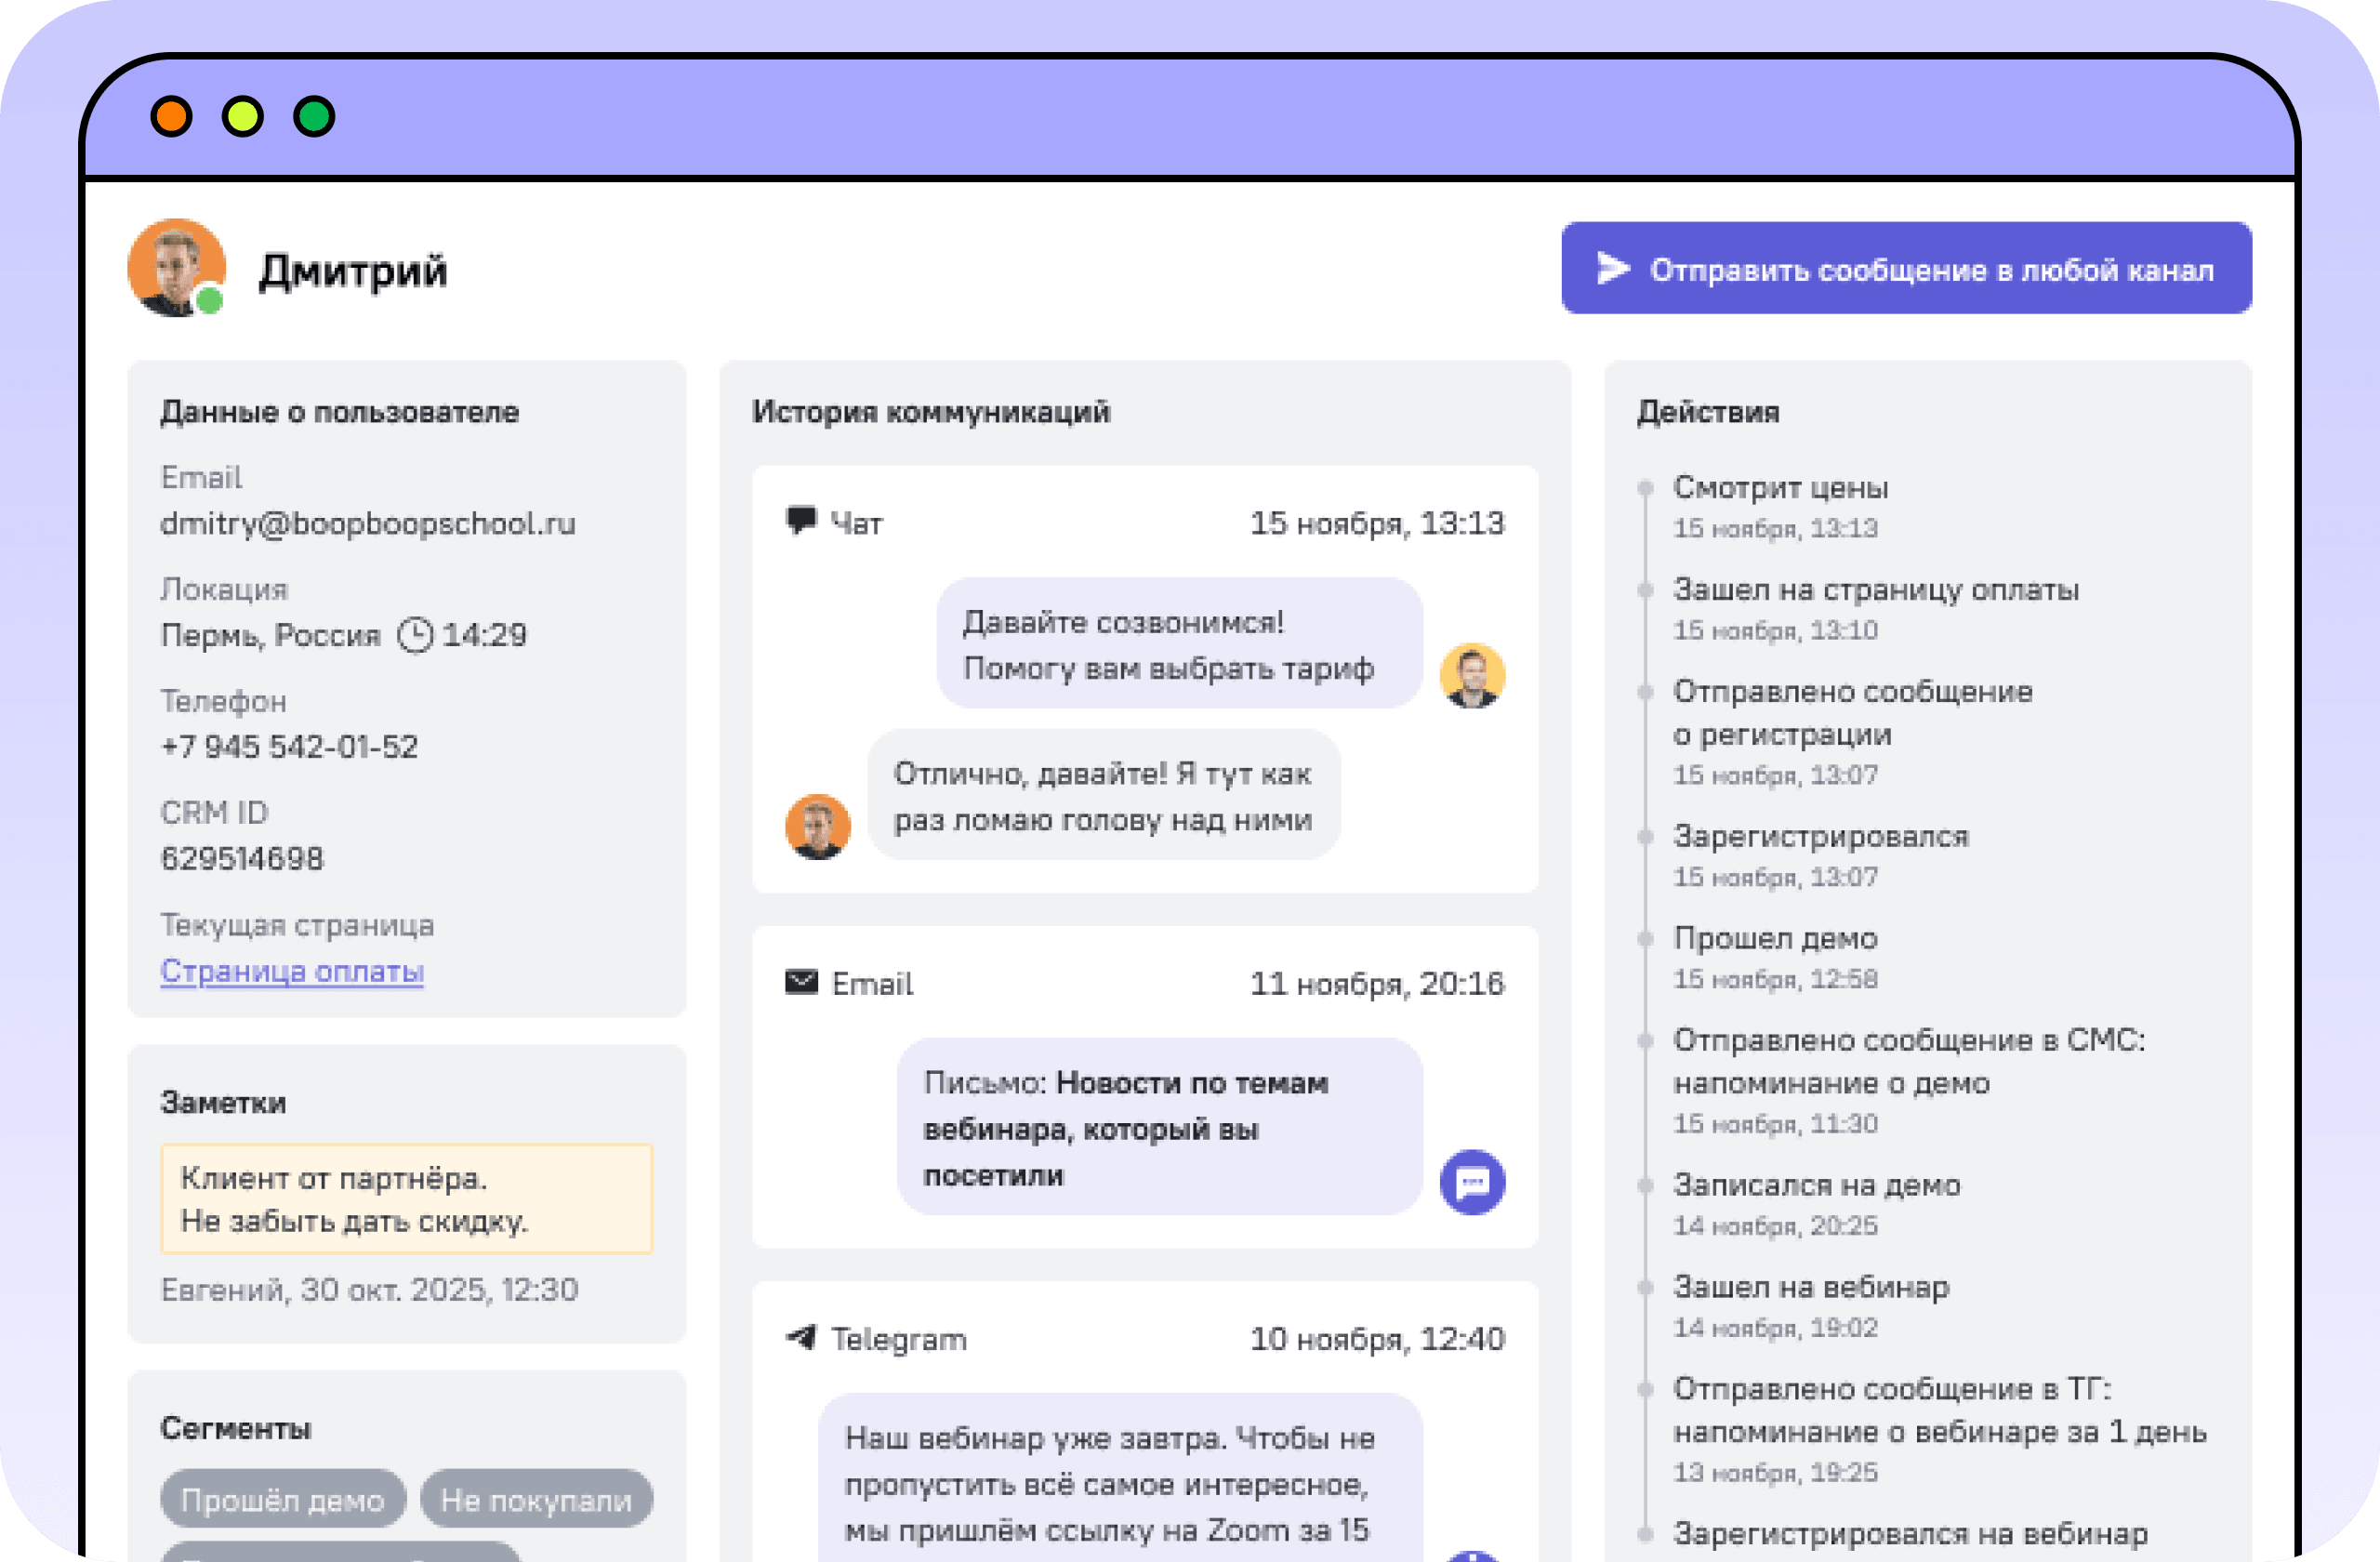Click the Зашел на страницу оплаты action

point(1876,608)
